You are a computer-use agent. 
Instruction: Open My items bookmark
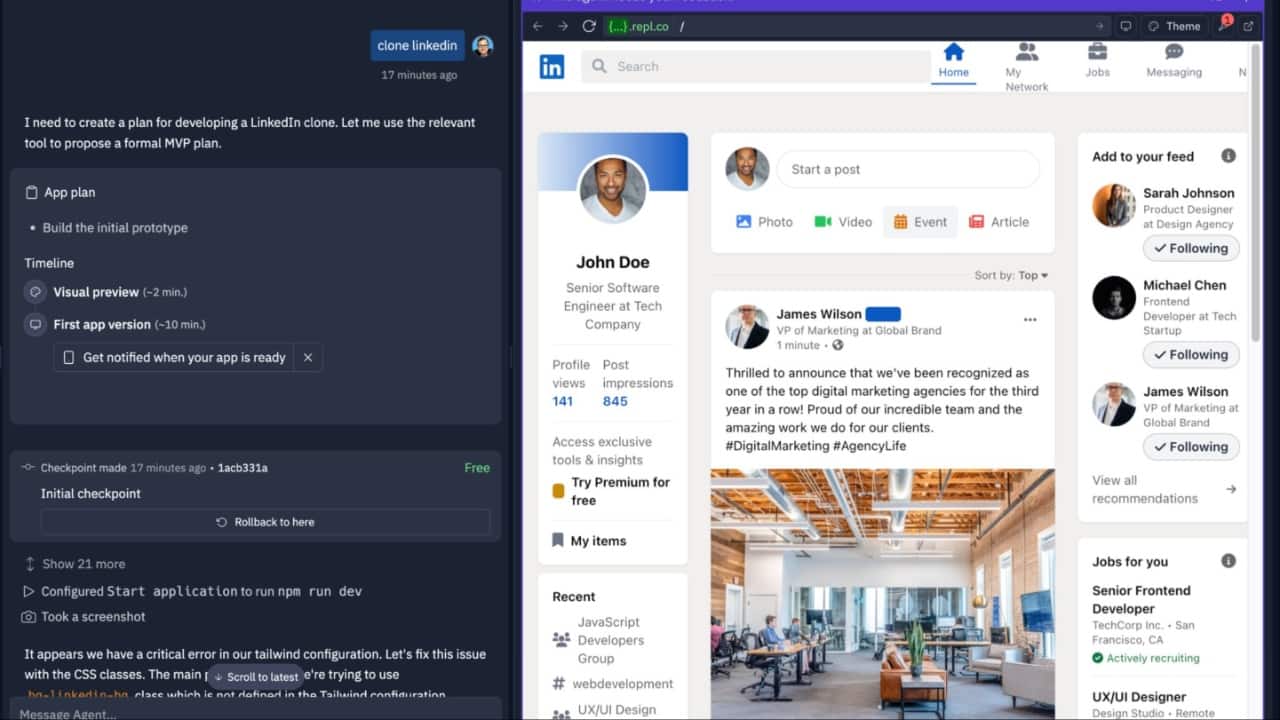(x=589, y=541)
